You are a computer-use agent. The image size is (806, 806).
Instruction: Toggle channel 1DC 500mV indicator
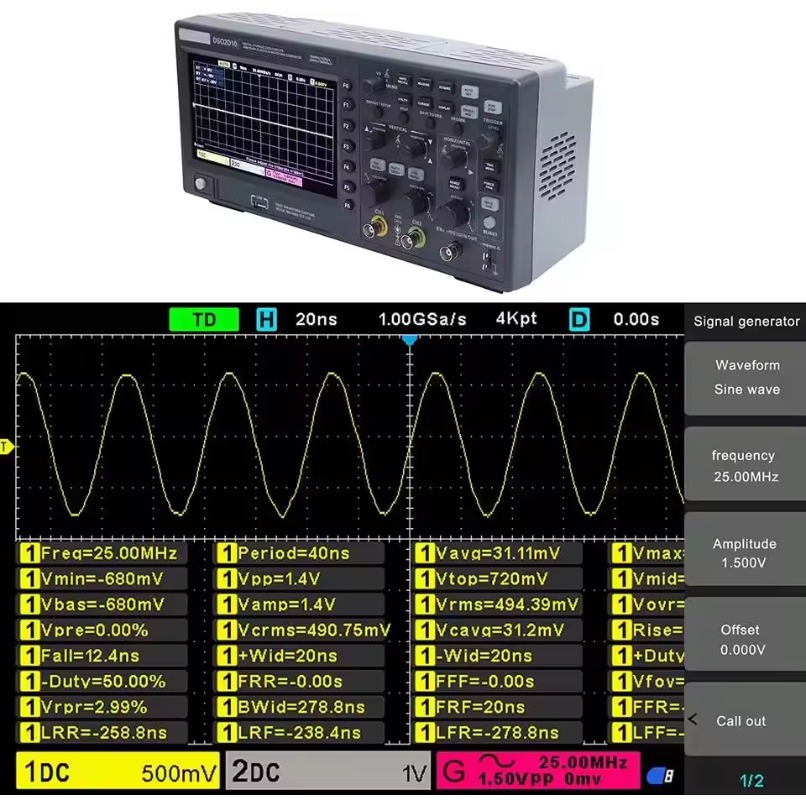tap(119, 773)
